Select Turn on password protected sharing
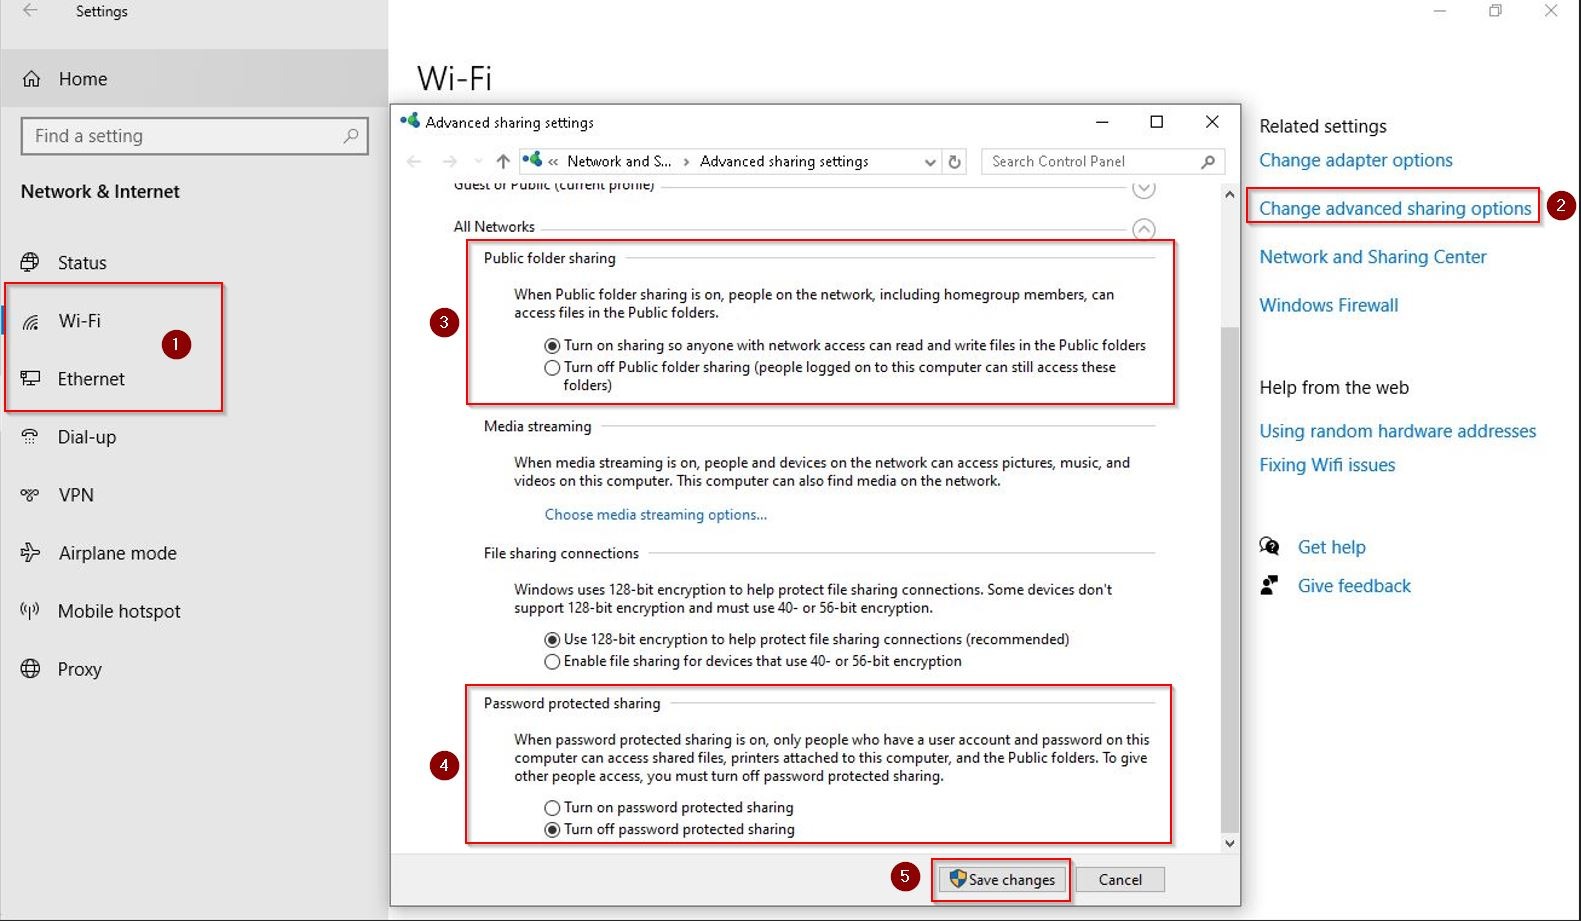 pos(552,808)
